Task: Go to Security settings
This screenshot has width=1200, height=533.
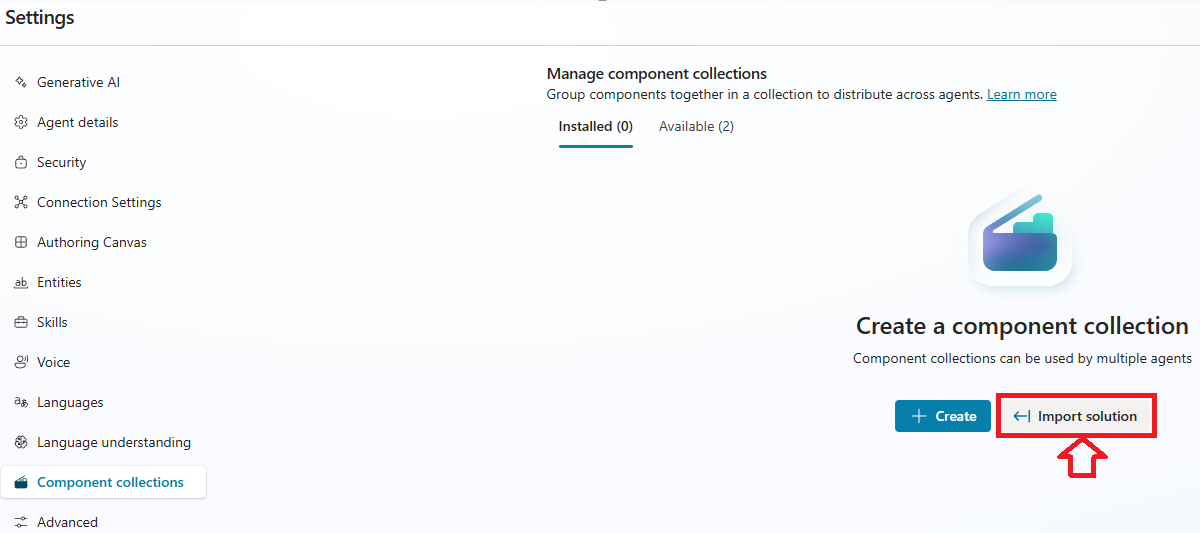Action: pyautogui.click(x=61, y=162)
